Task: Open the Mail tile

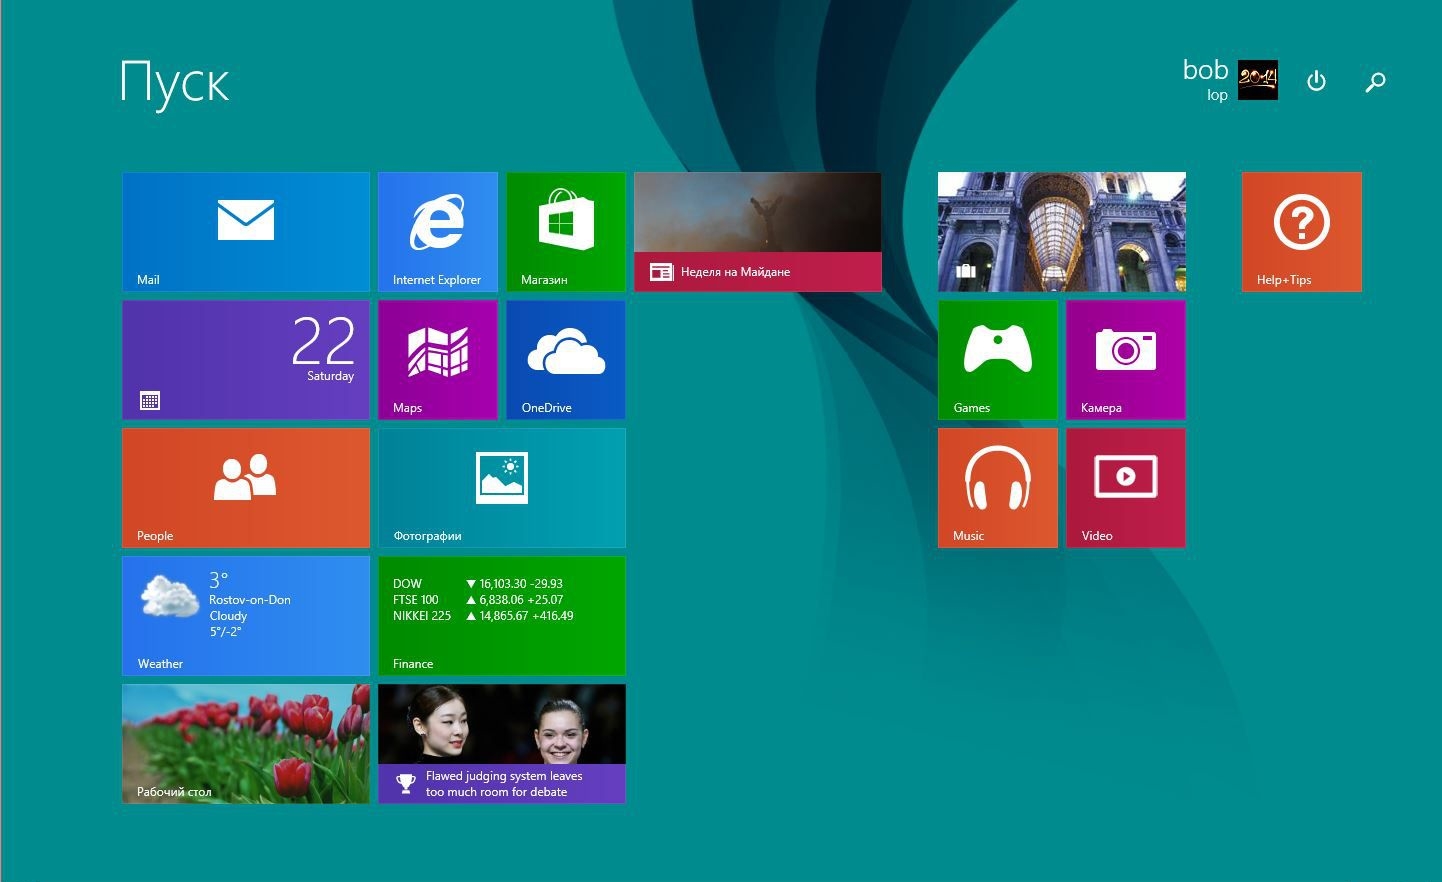Action: [x=245, y=231]
